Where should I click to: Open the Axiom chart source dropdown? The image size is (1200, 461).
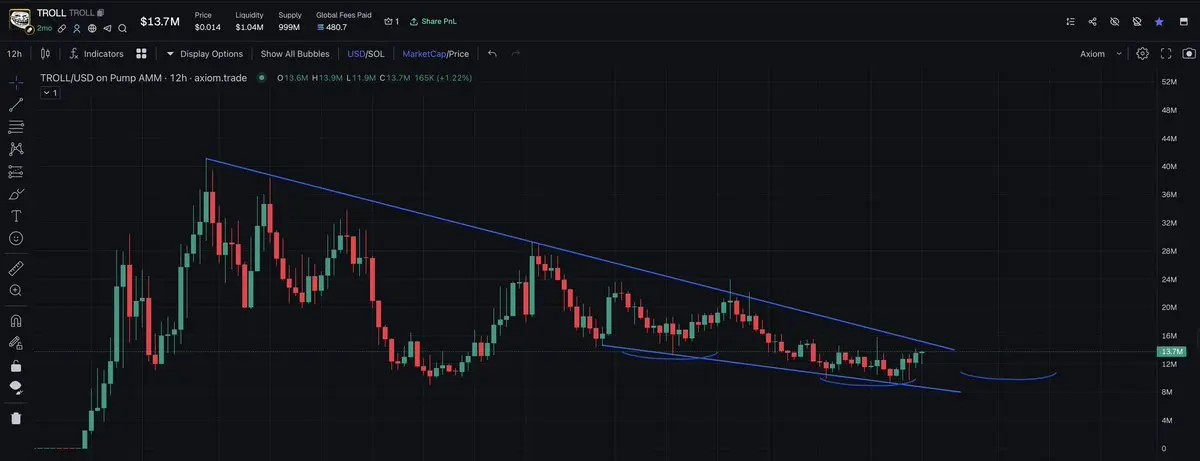tap(1101, 54)
